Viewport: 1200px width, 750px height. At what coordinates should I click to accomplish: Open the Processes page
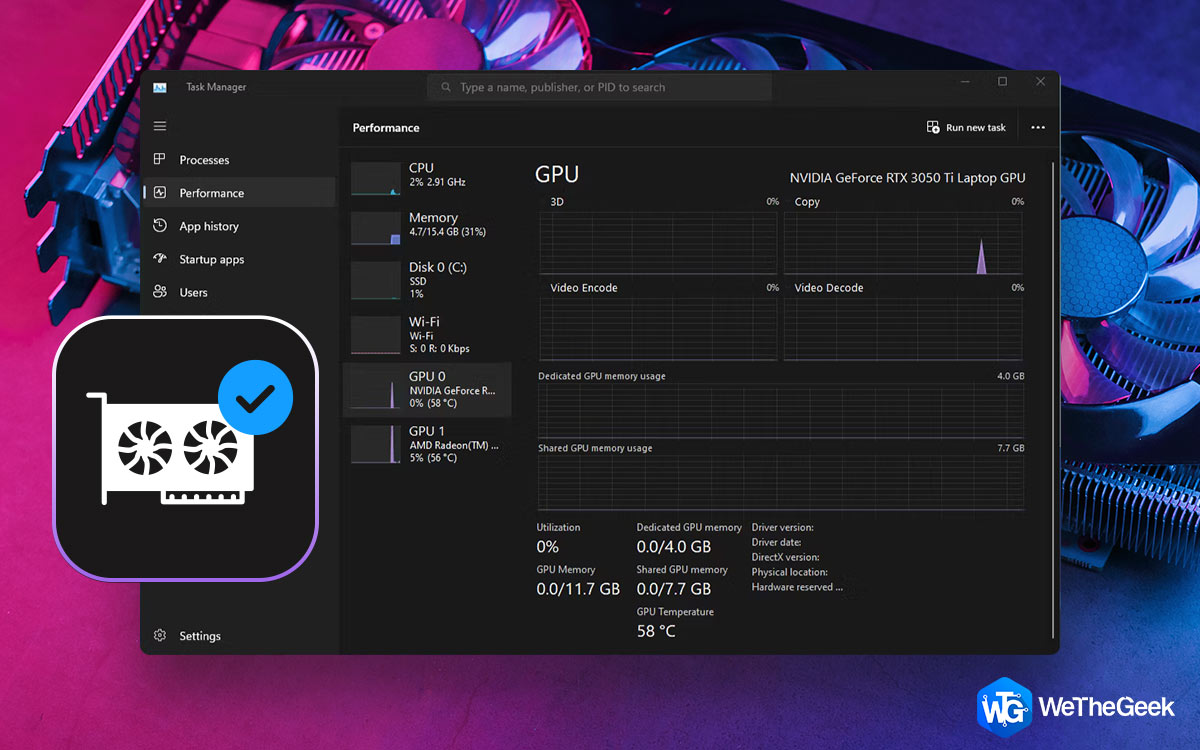238,159
